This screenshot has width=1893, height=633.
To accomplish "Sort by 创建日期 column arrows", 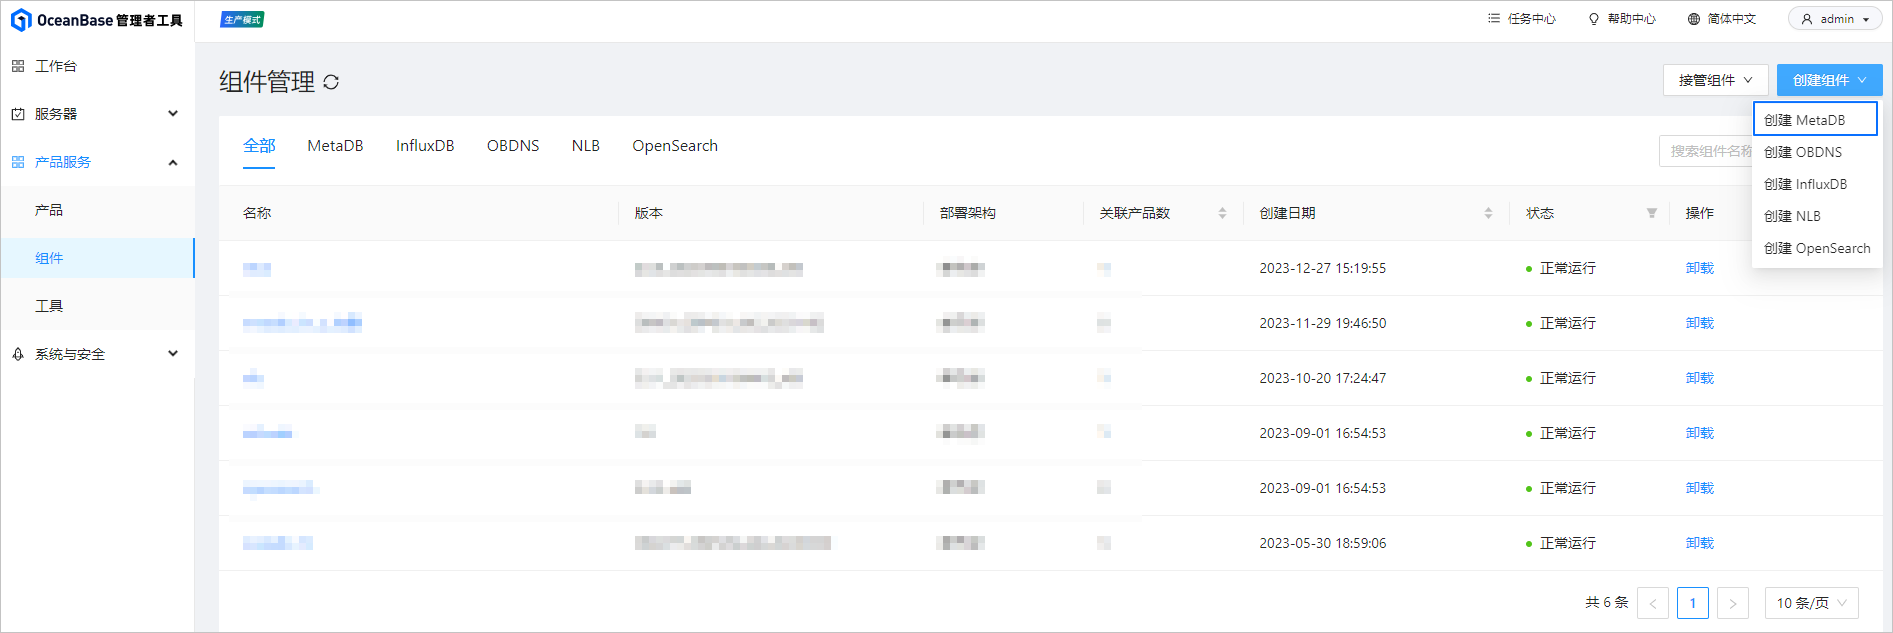I will pyautogui.click(x=1488, y=213).
